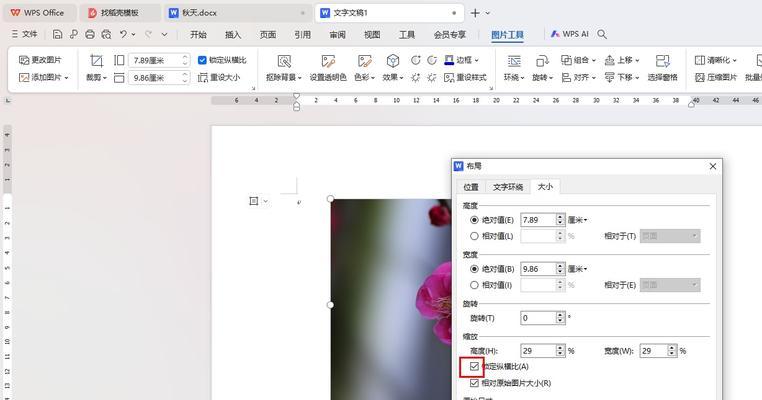Select width 绝对值(B) radio button
This screenshot has height=400, width=762.
(474, 269)
